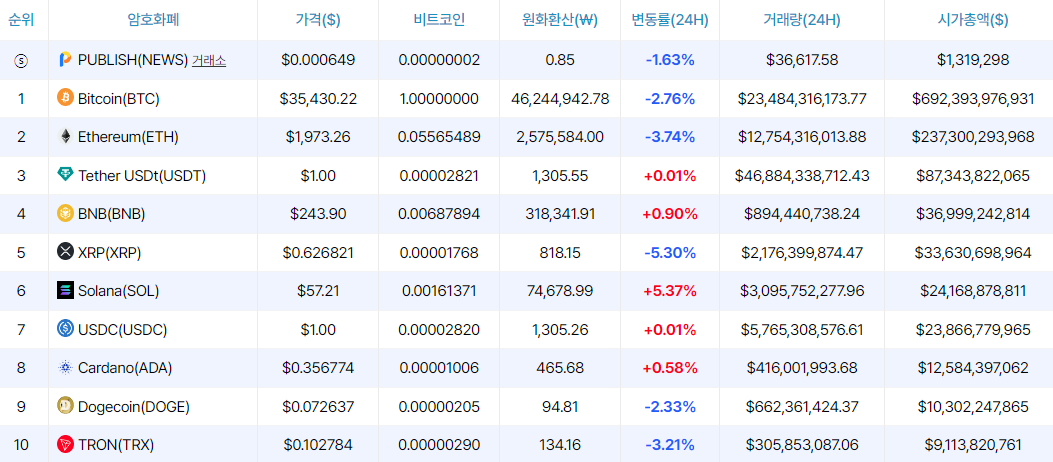1053x462 pixels.
Task: Click the XRP black logo icon
Action: pyautogui.click(x=65, y=252)
